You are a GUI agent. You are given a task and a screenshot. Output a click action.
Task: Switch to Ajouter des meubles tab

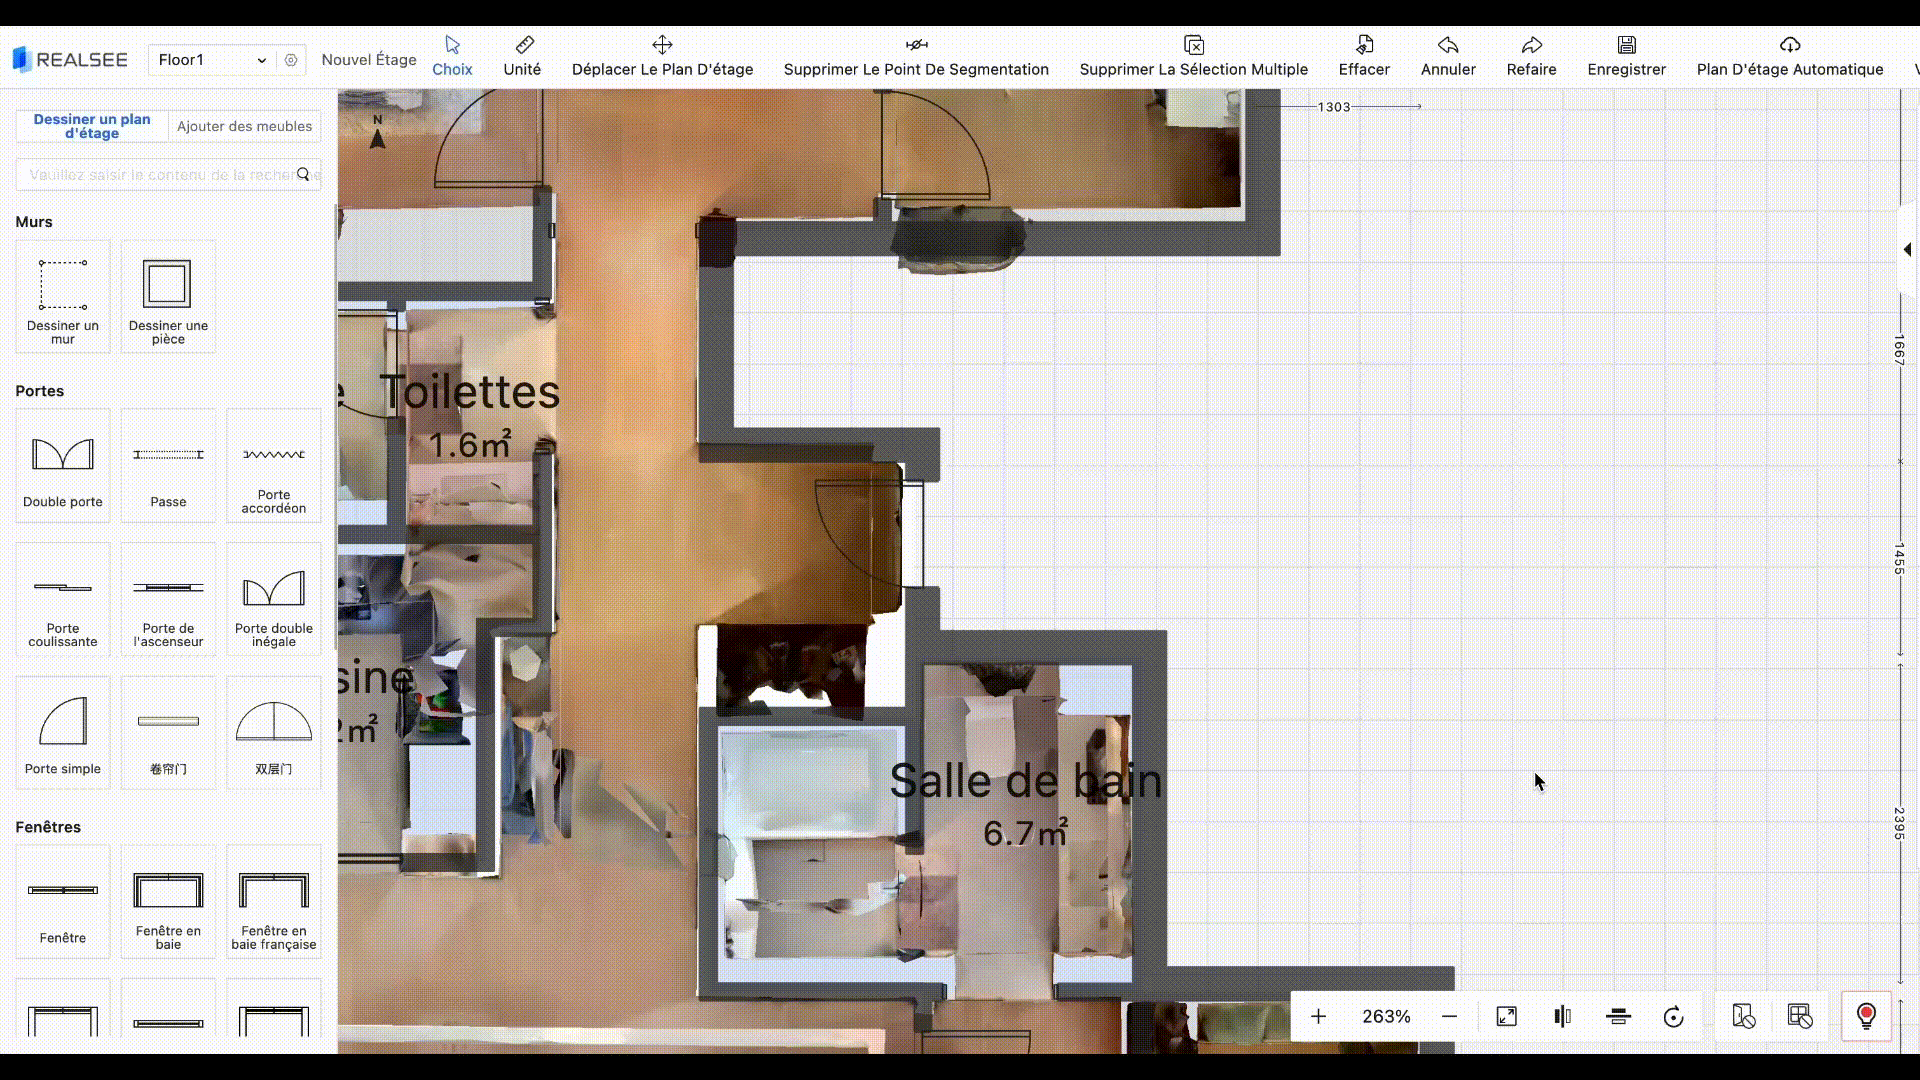(244, 126)
